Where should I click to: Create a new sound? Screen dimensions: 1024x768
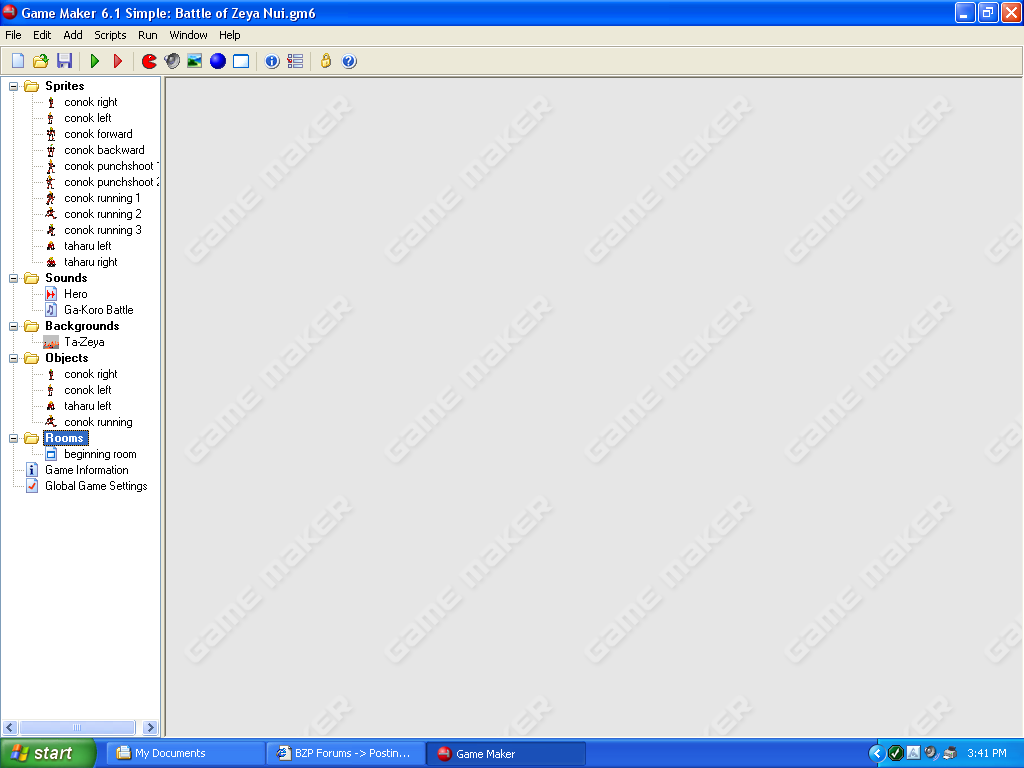pos(171,61)
